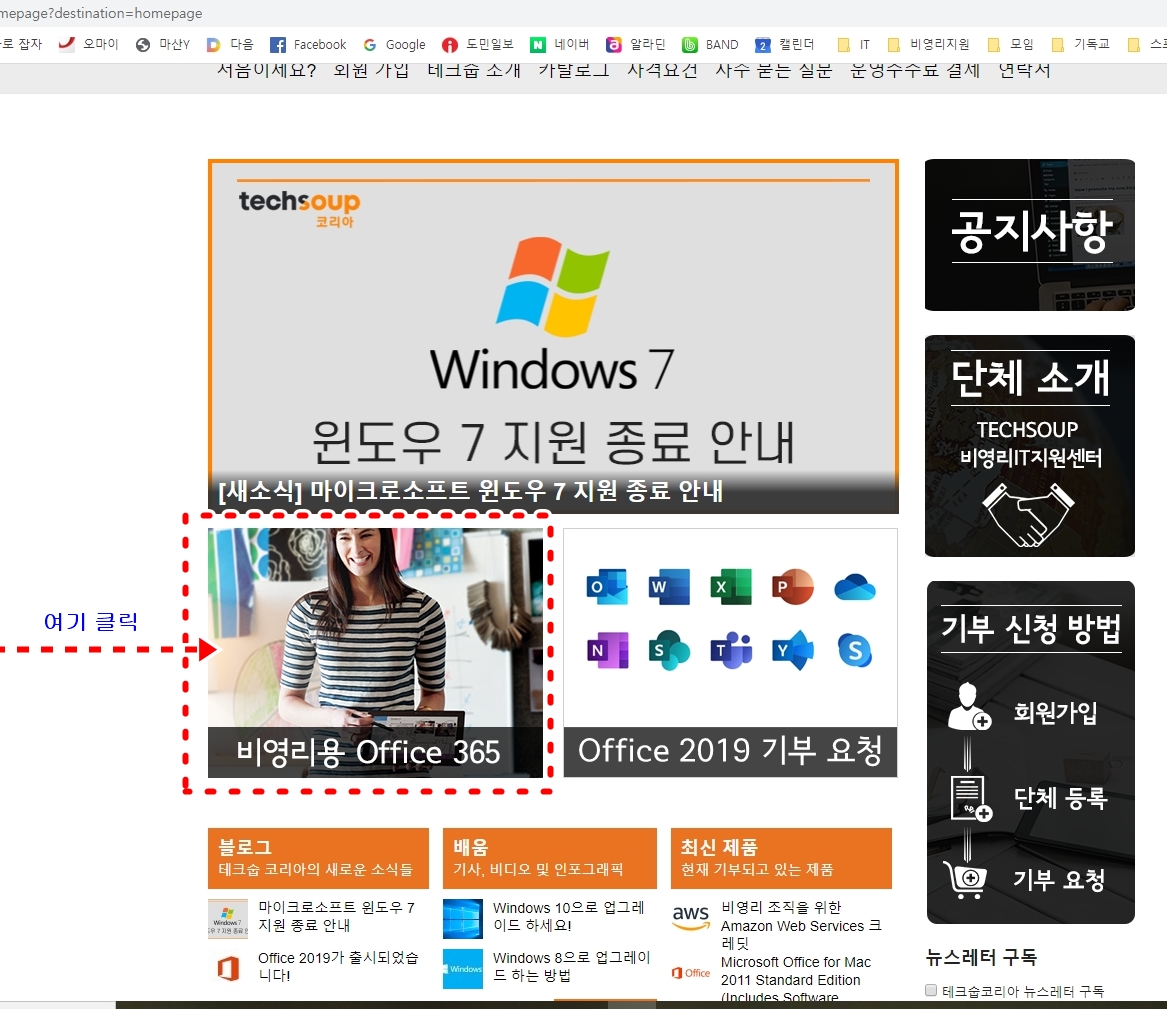Click the 배움 section header

(549, 858)
